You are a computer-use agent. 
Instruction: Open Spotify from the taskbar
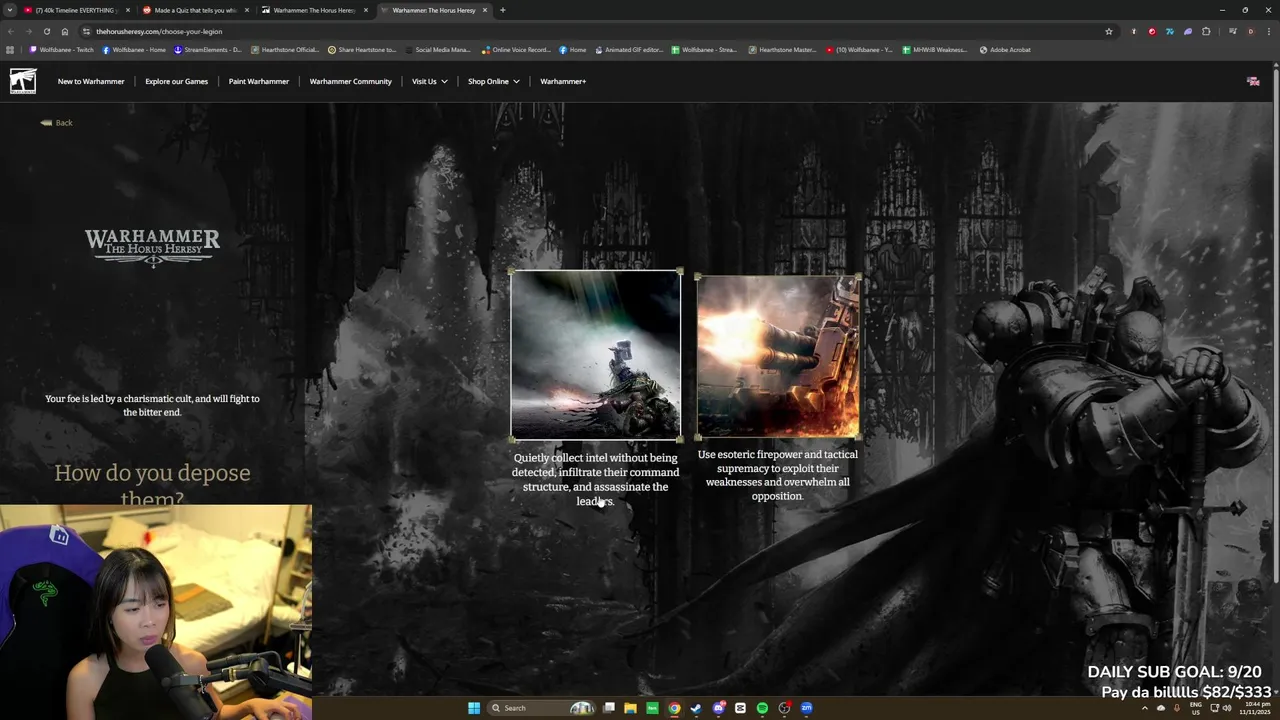click(x=762, y=708)
